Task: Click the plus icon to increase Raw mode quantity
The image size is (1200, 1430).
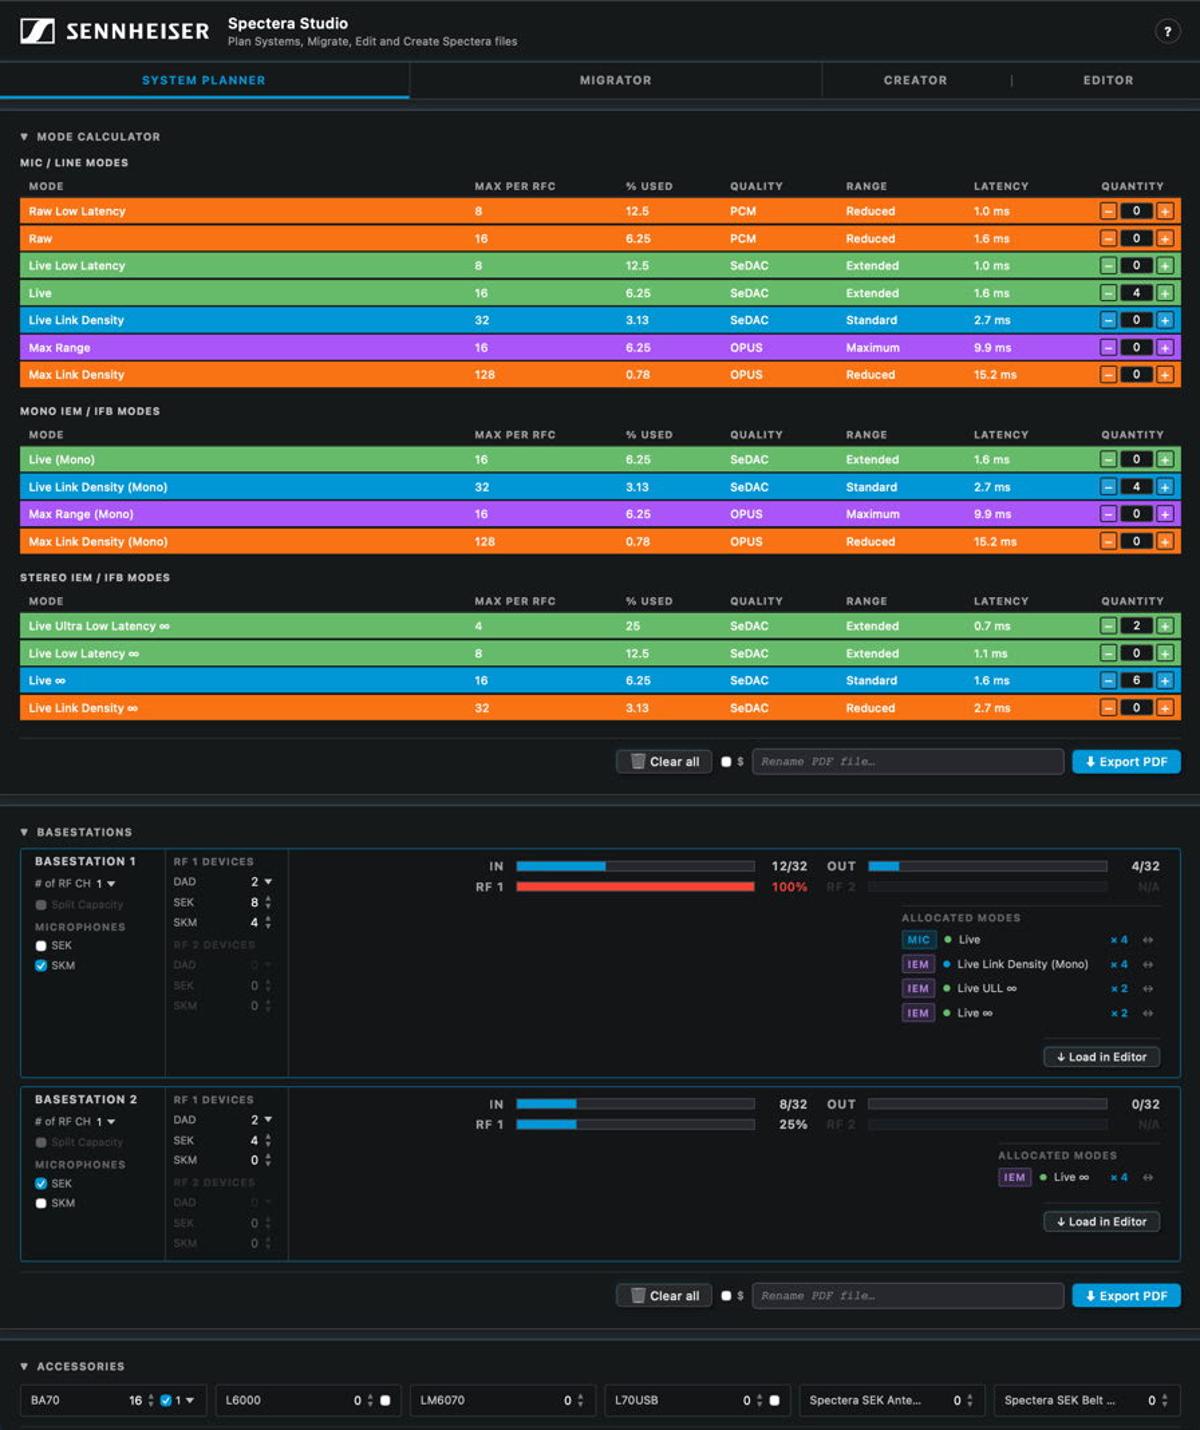Action: [x=1164, y=238]
